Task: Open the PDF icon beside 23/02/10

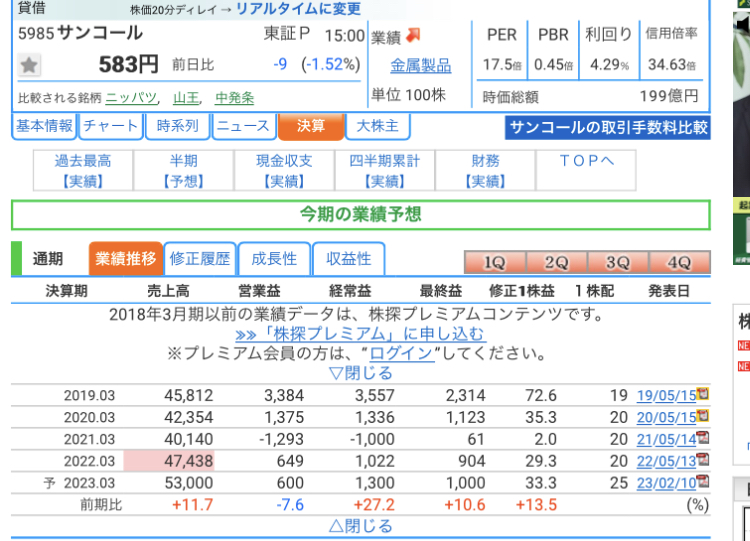Action: click(703, 481)
